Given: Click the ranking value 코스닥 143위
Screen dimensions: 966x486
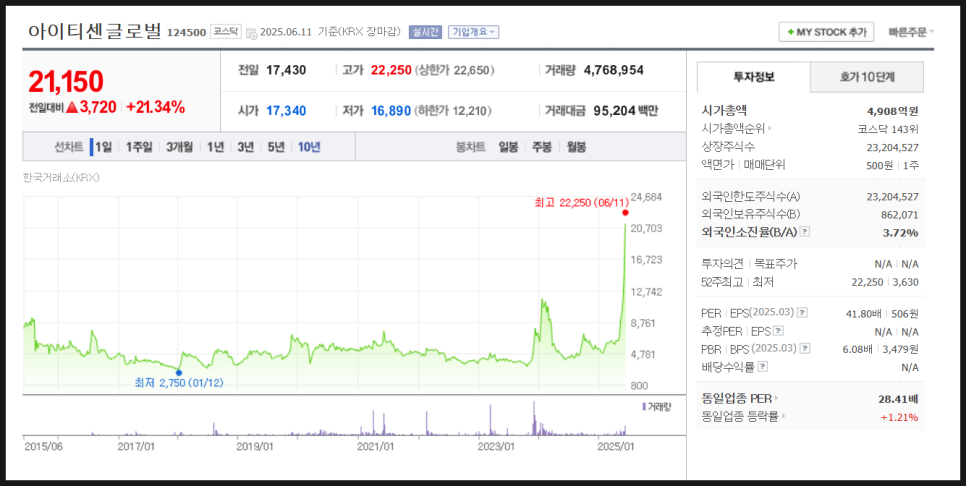Looking at the screenshot, I should click(888, 129).
